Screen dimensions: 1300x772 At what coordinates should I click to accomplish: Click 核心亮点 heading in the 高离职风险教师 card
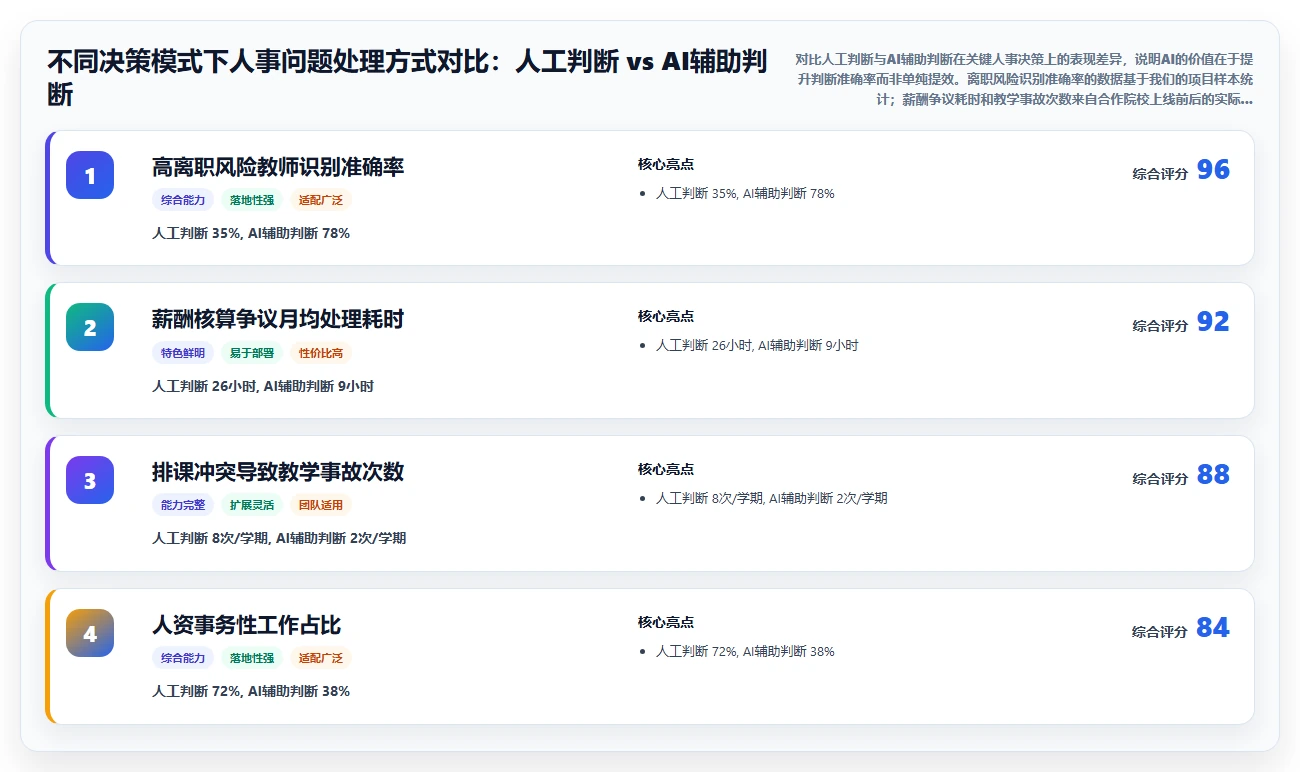[666, 164]
